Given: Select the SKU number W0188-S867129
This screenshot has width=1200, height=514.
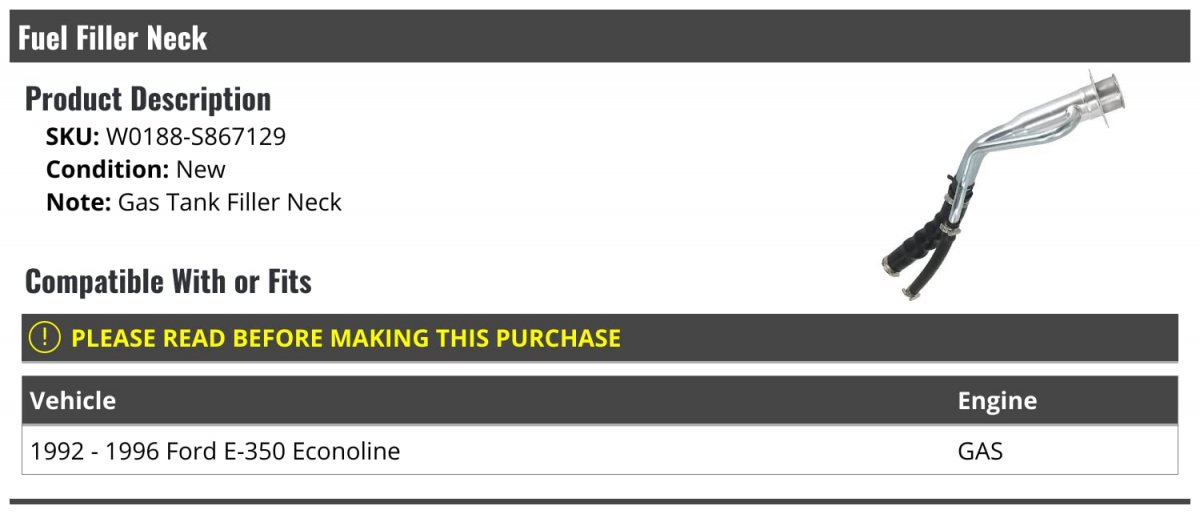Looking at the screenshot, I should 196,136.
